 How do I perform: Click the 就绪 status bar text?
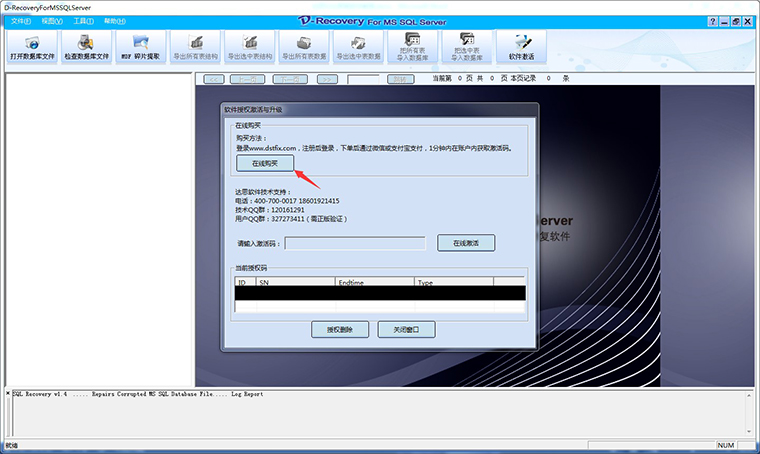tap(12, 445)
